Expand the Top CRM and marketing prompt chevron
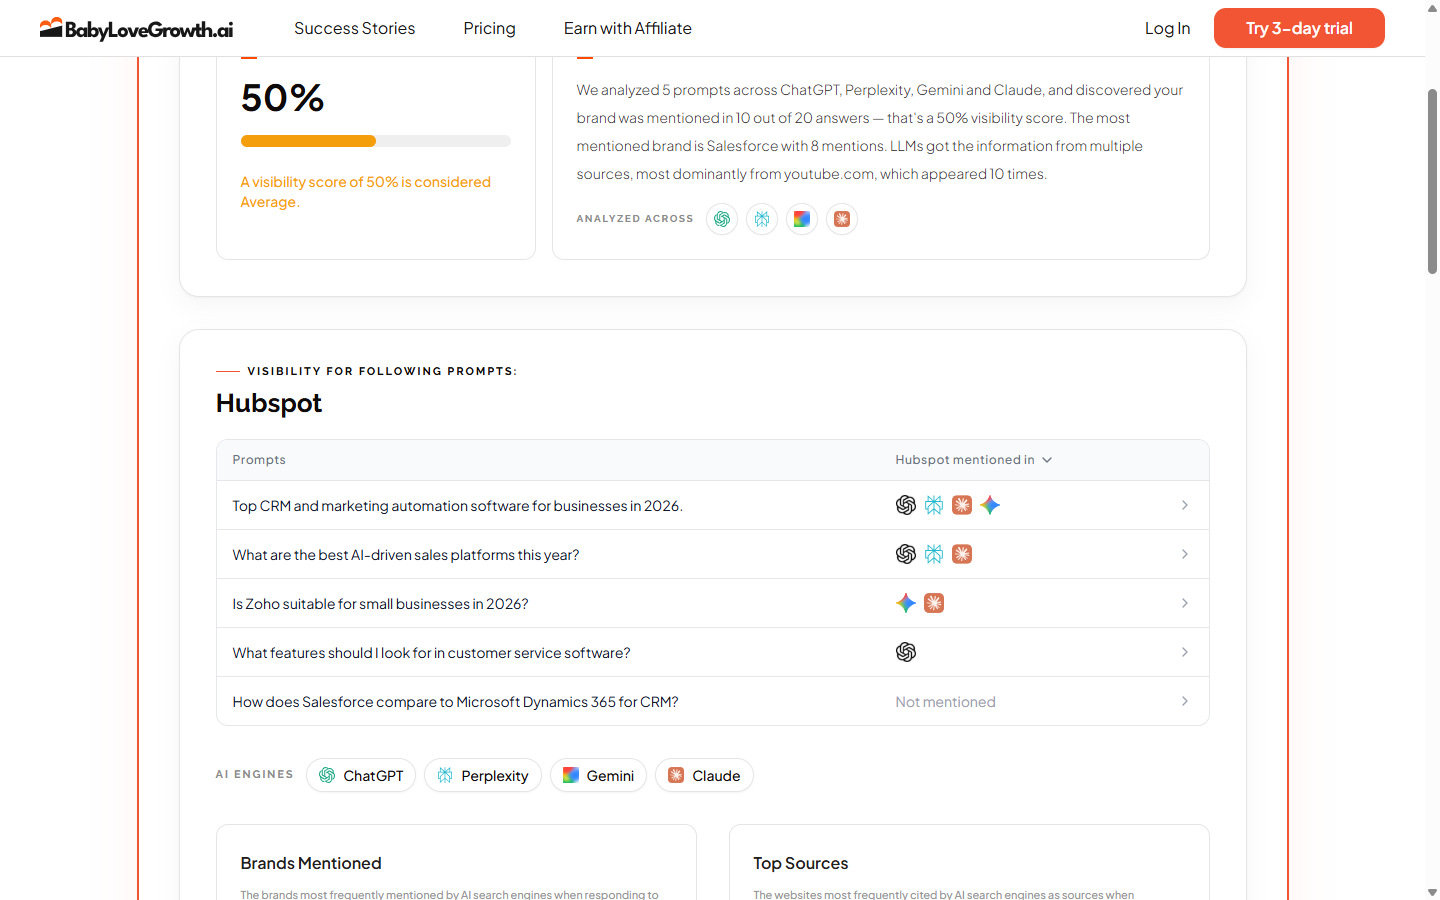 tap(1185, 505)
